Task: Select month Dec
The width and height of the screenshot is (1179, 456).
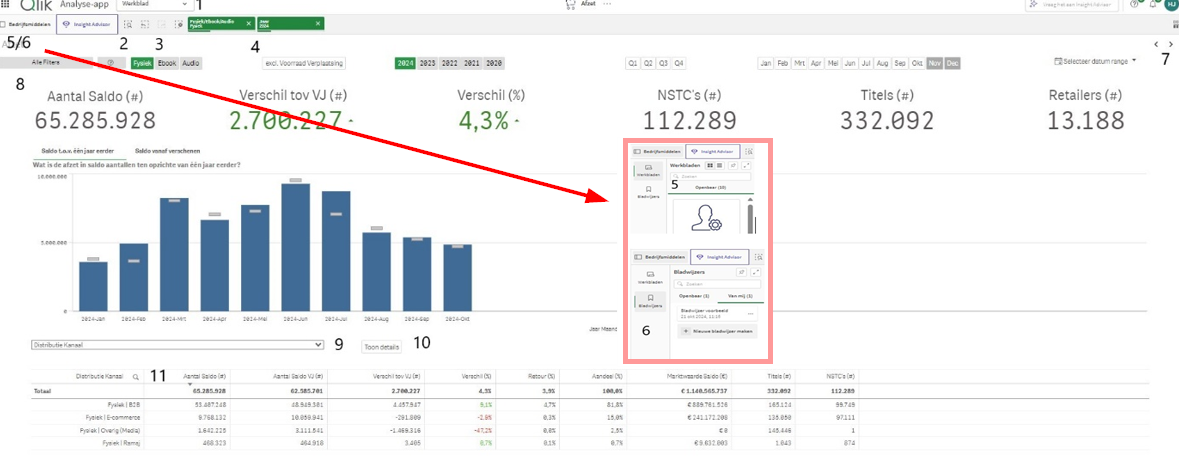Action: click(952, 63)
